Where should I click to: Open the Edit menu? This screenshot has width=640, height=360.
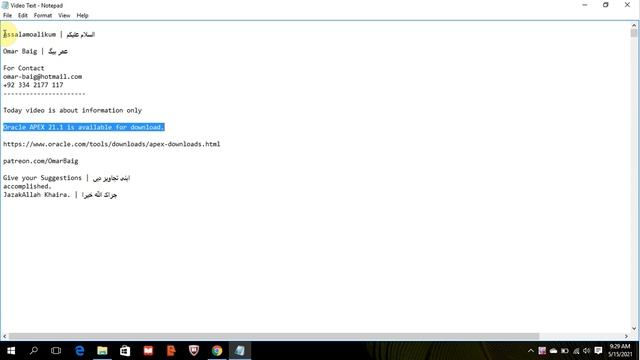(22, 16)
